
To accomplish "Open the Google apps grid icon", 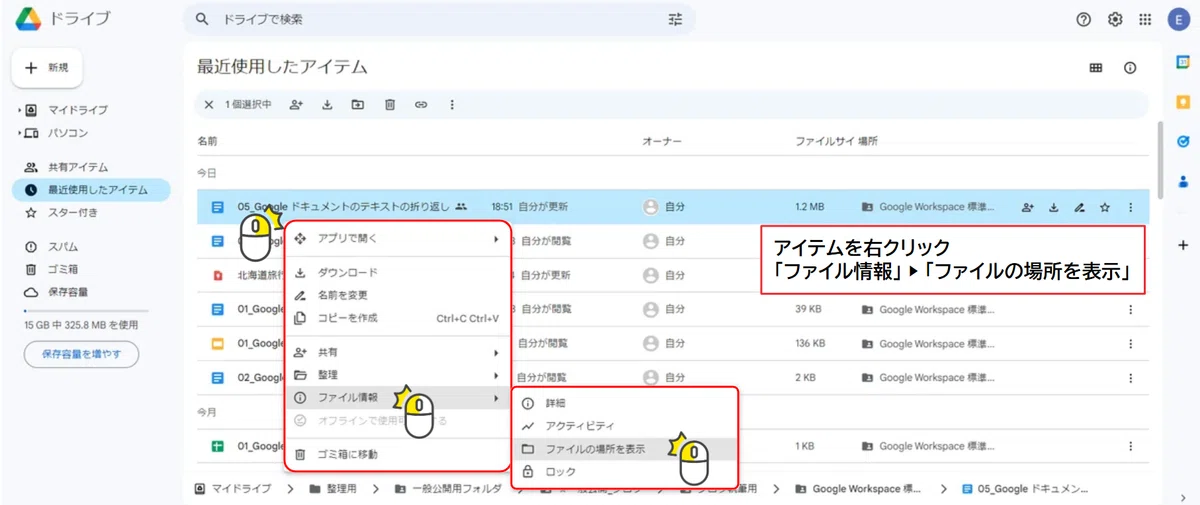I will 1145,19.
